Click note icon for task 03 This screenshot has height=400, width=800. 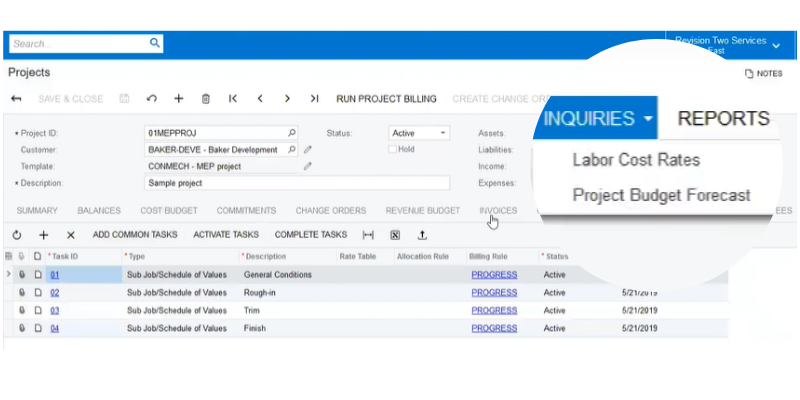click(38, 311)
